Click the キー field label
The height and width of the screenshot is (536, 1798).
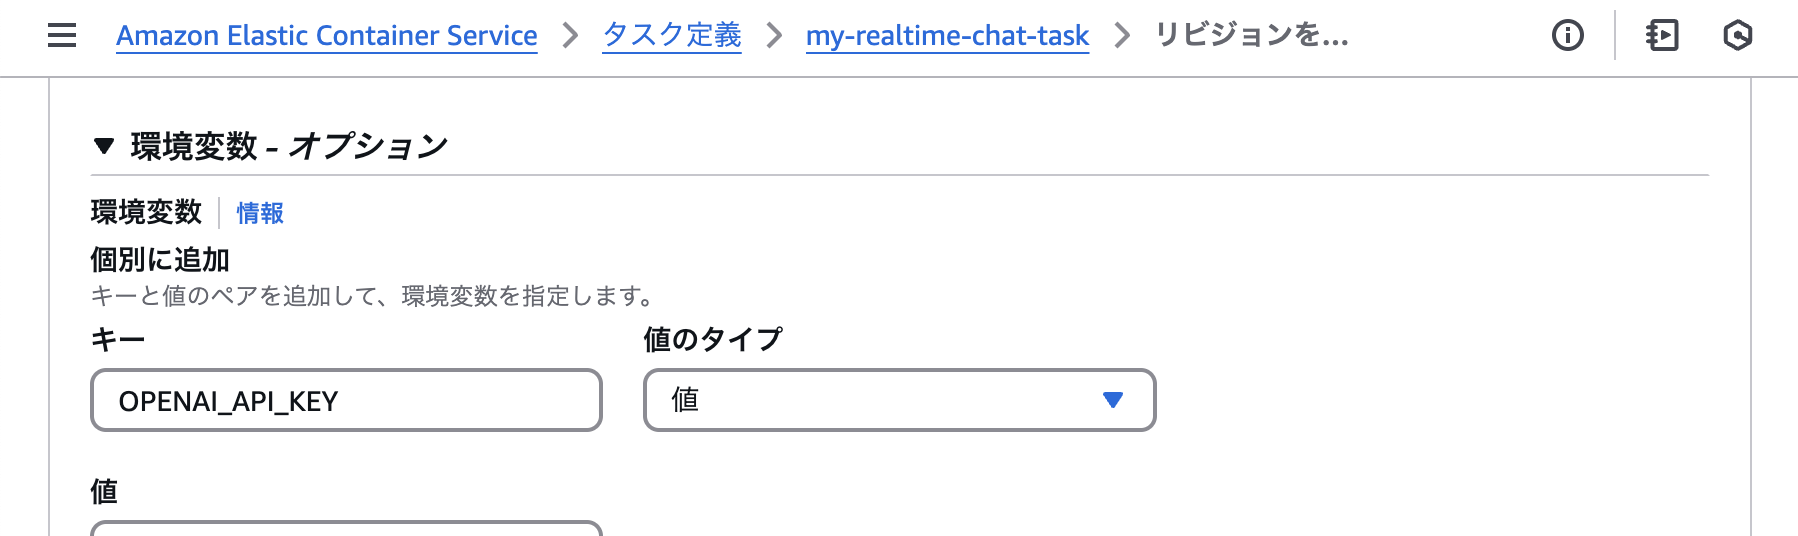pos(118,340)
